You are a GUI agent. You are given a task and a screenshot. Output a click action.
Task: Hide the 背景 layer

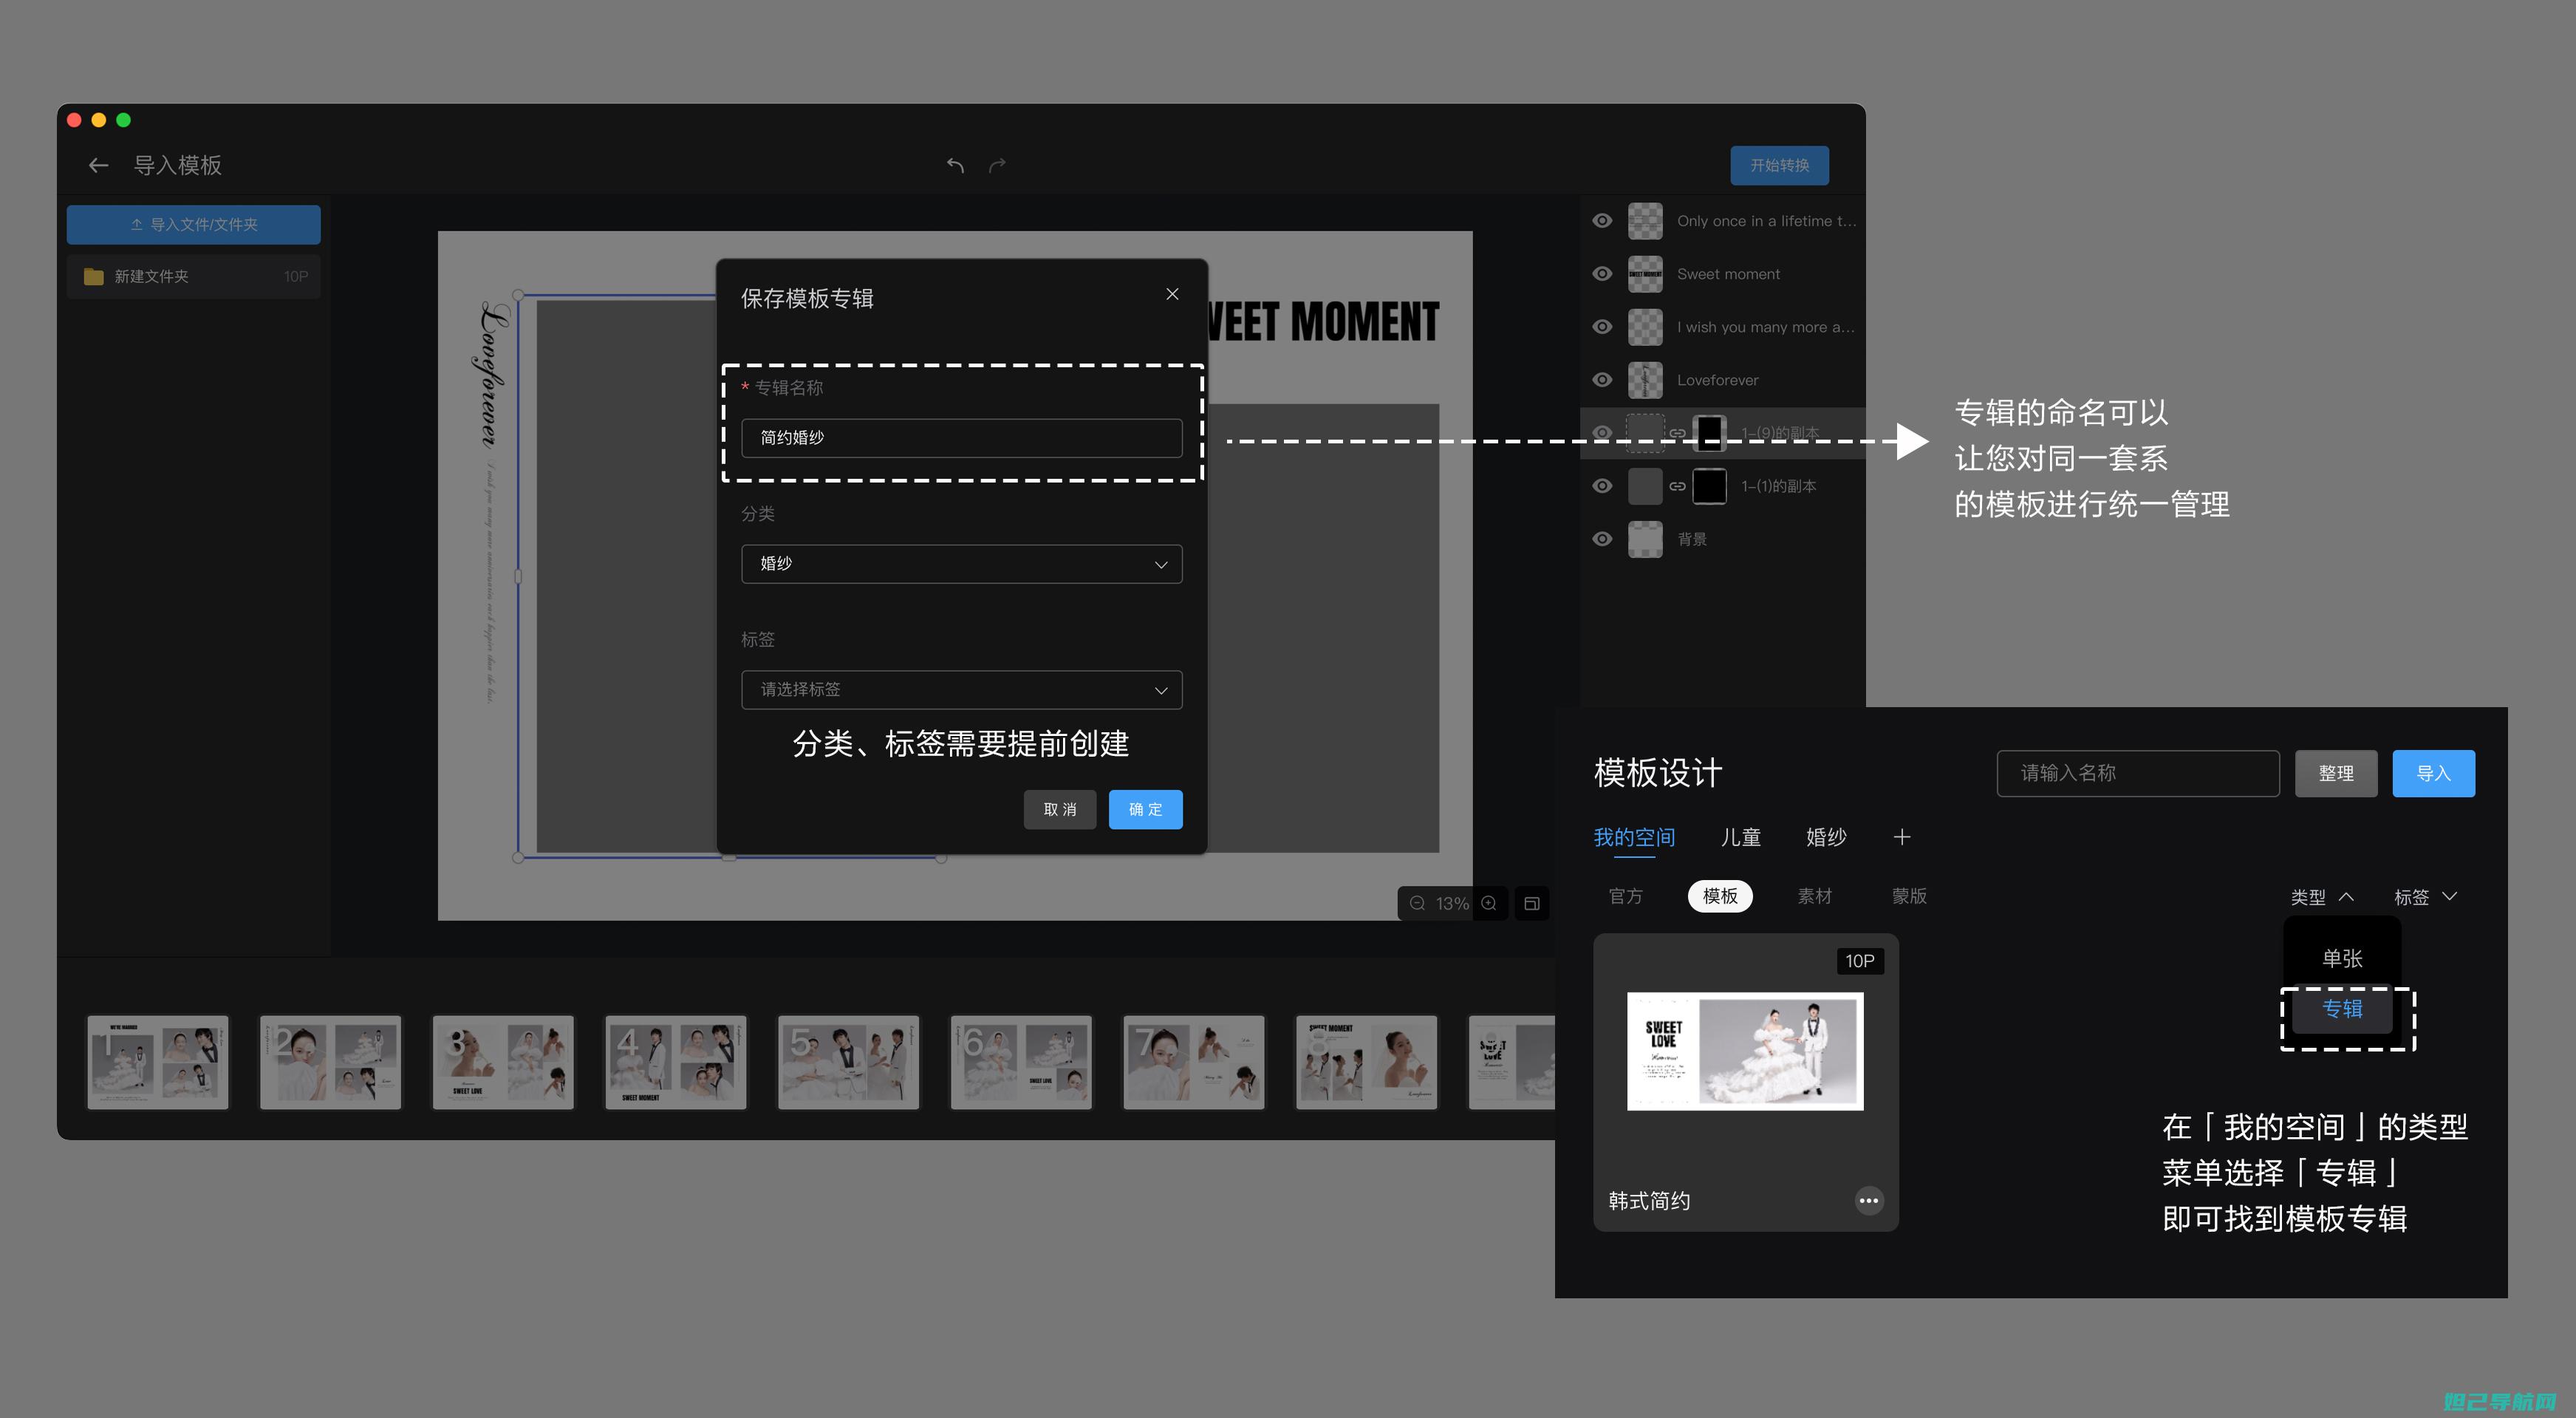point(1602,539)
